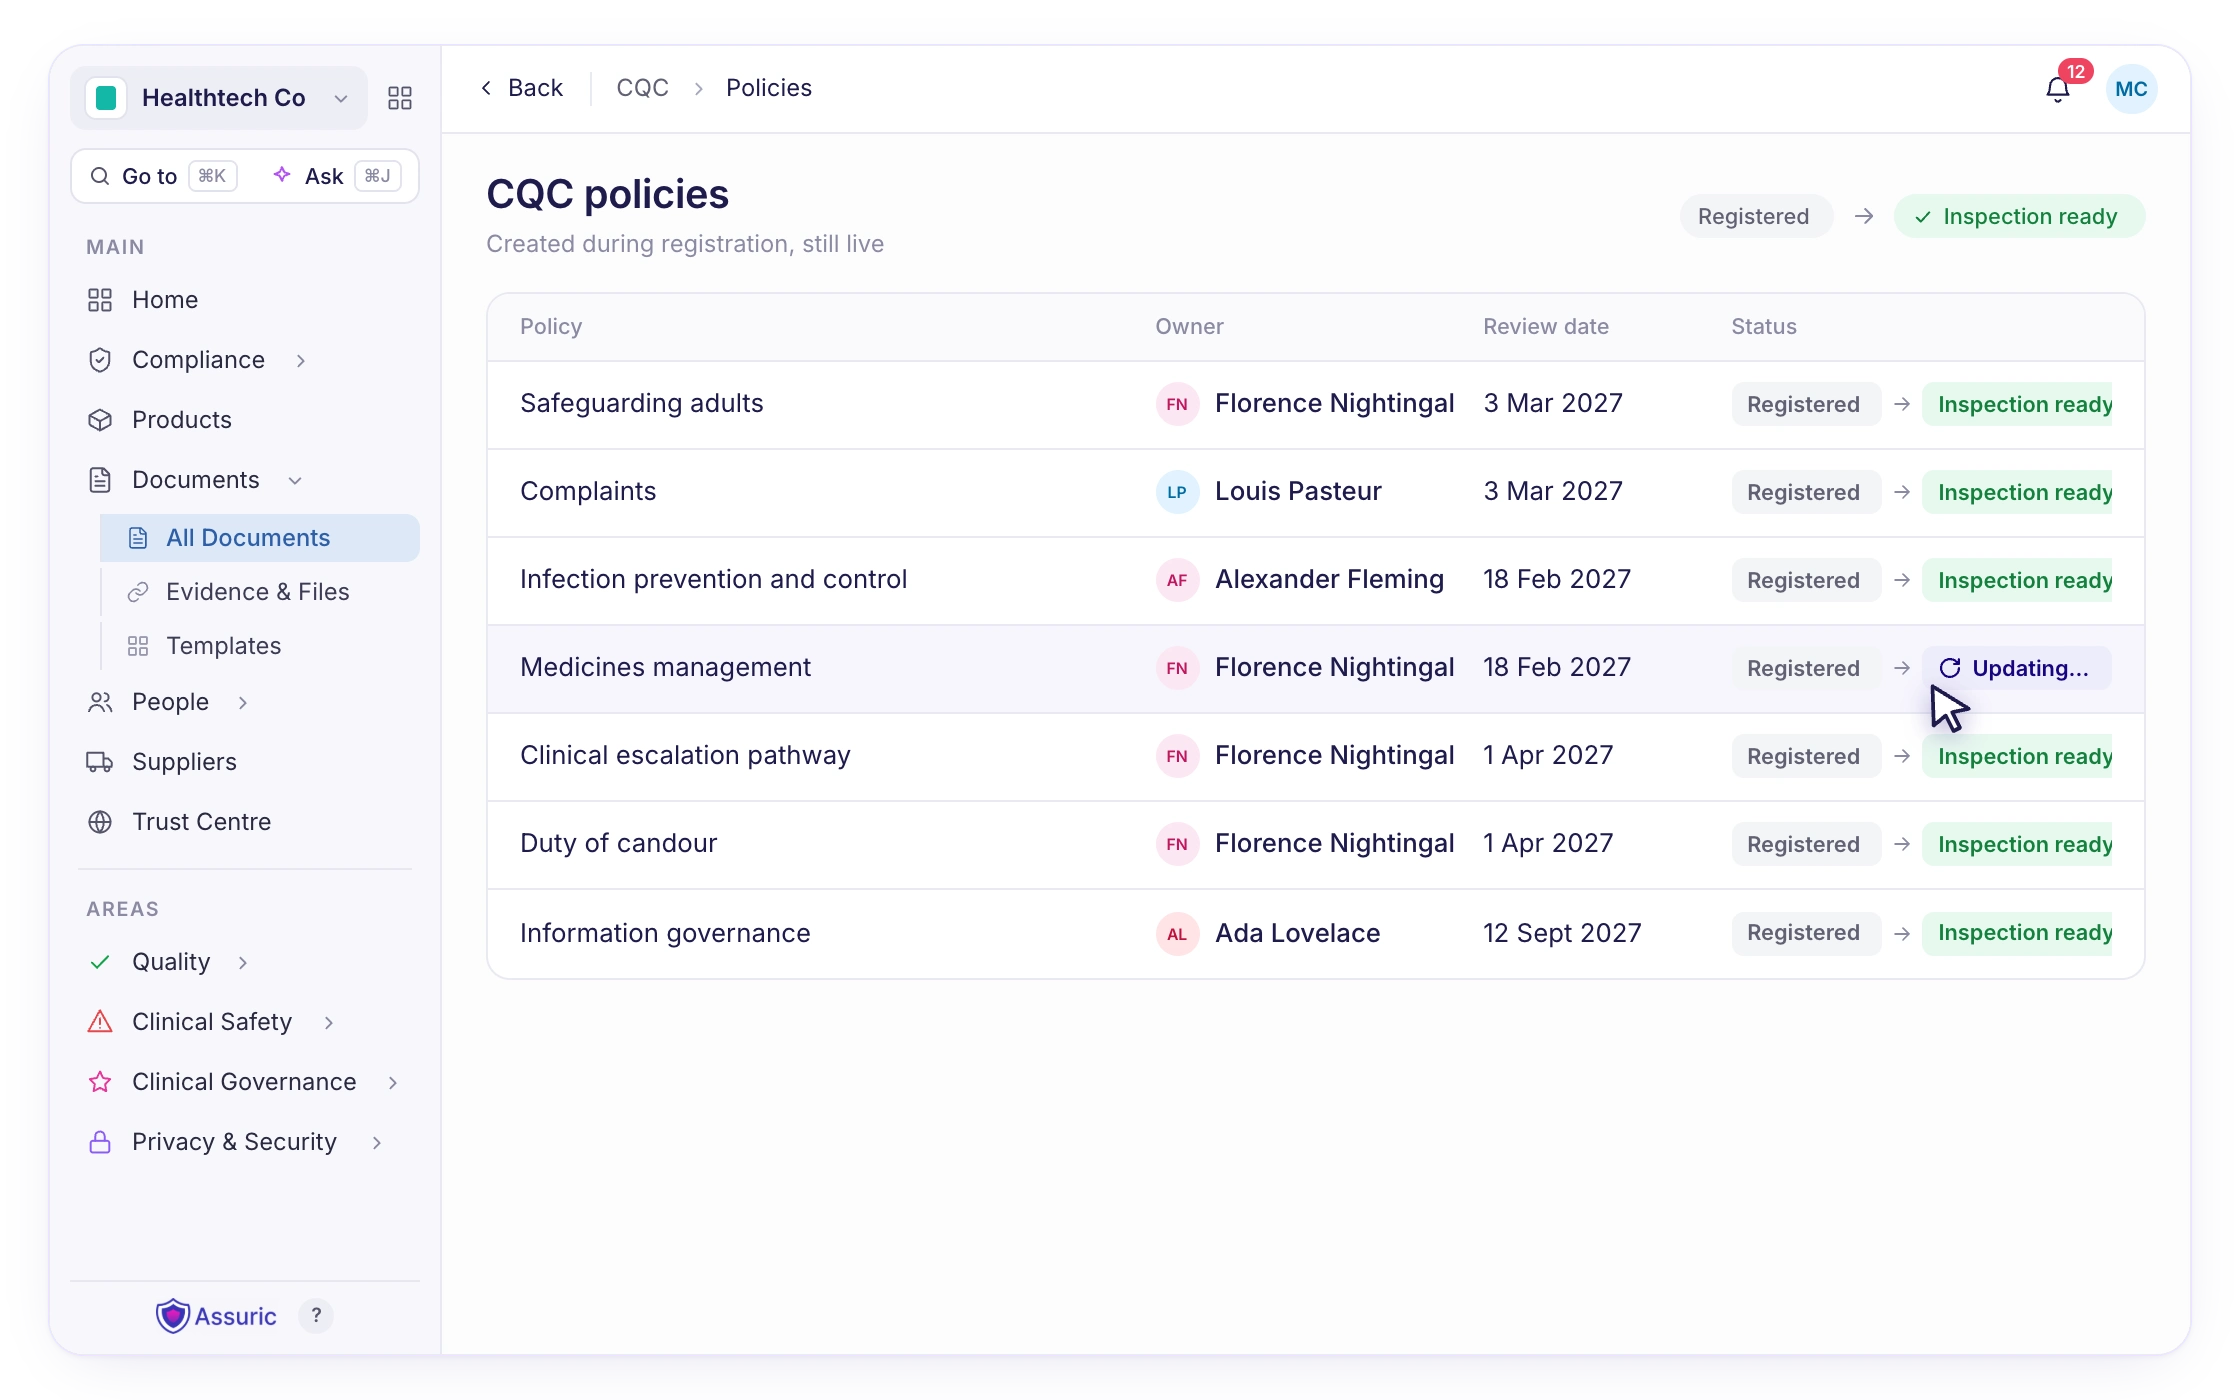Expand the People section chevron
The width and height of the screenshot is (2240, 1400).
[243, 702]
